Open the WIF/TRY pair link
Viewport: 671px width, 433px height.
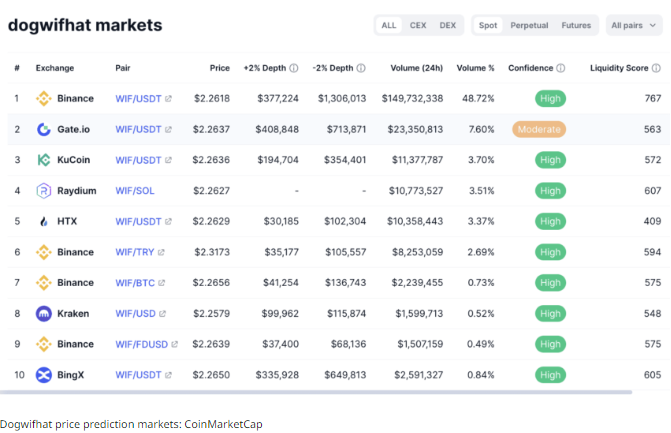pos(139,252)
